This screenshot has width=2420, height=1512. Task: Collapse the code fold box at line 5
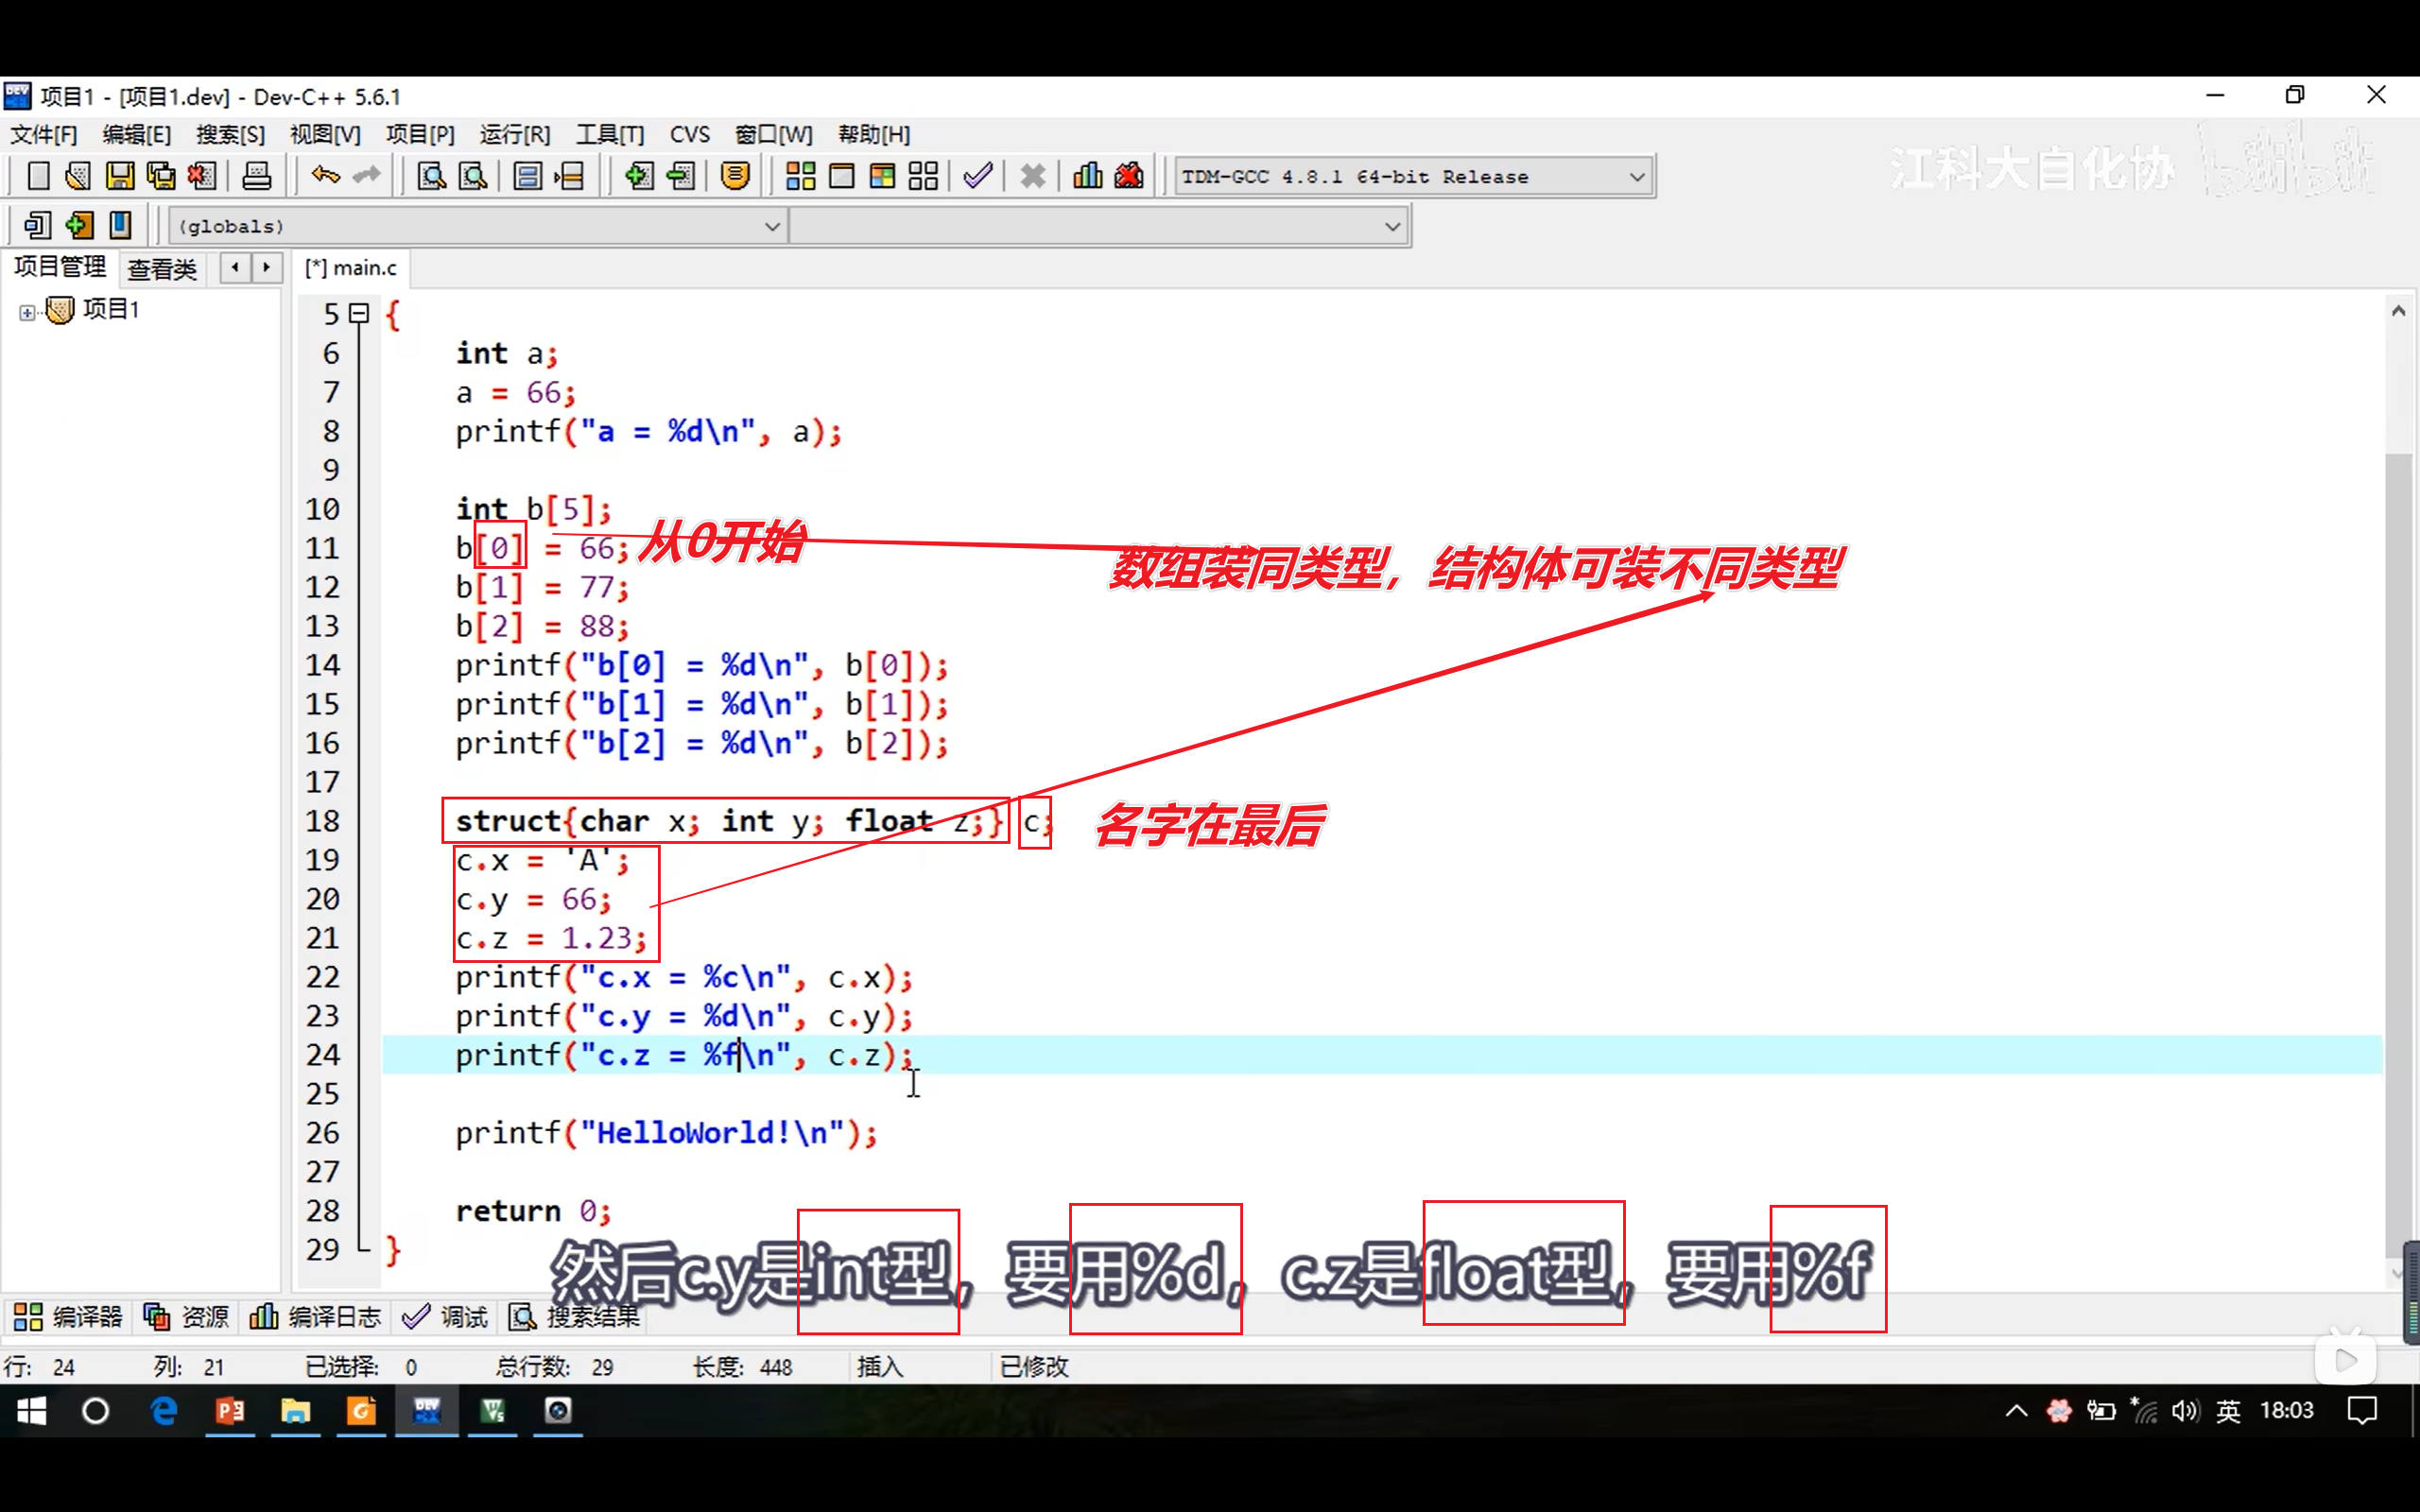(x=359, y=314)
